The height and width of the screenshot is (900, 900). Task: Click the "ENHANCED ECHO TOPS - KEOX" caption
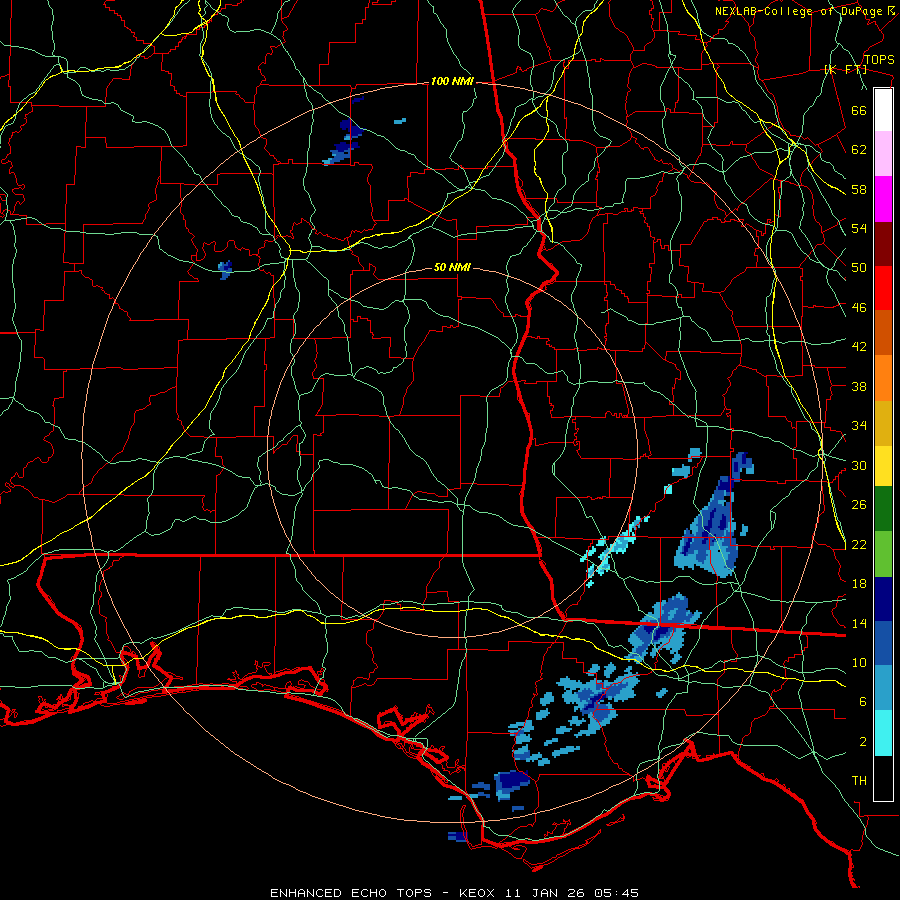[x=385, y=893]
